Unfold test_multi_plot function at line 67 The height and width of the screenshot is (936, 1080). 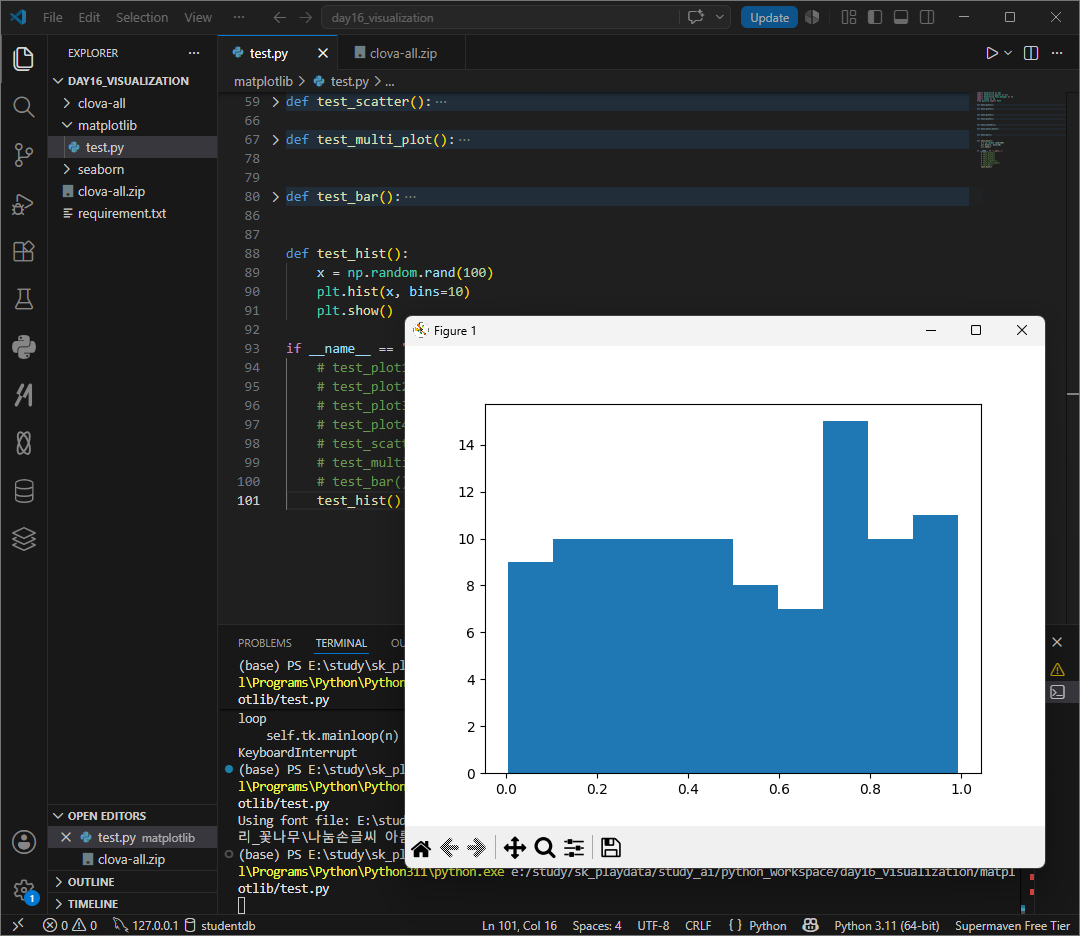(276, 140)
